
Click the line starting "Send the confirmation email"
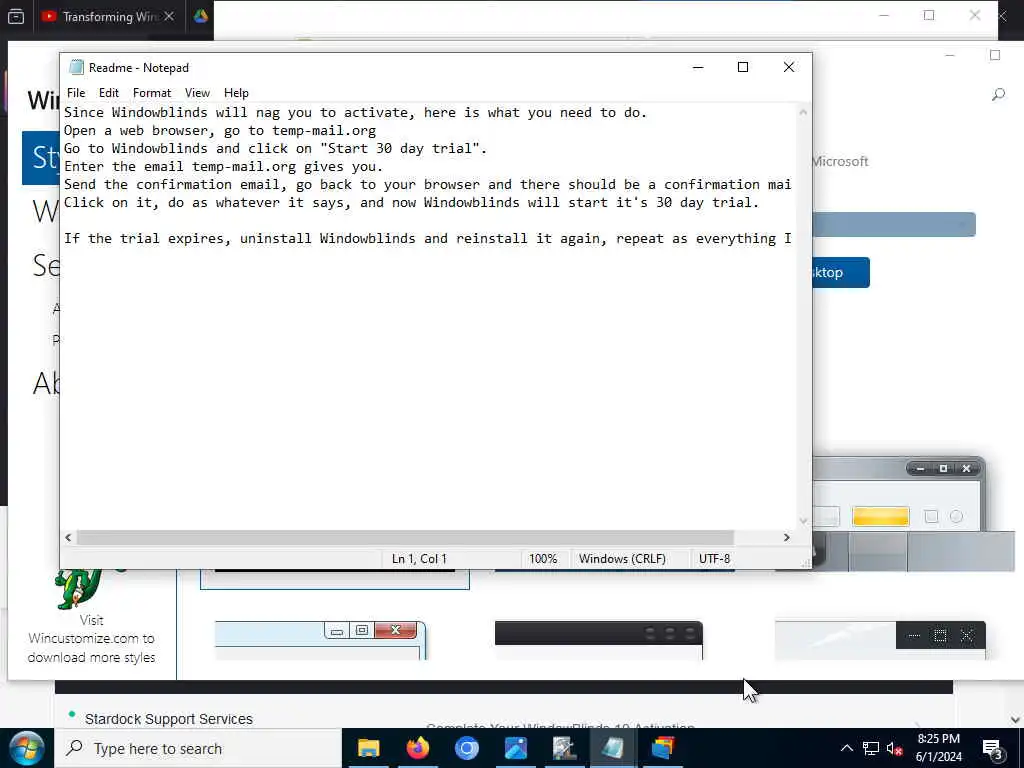(428, 184)
